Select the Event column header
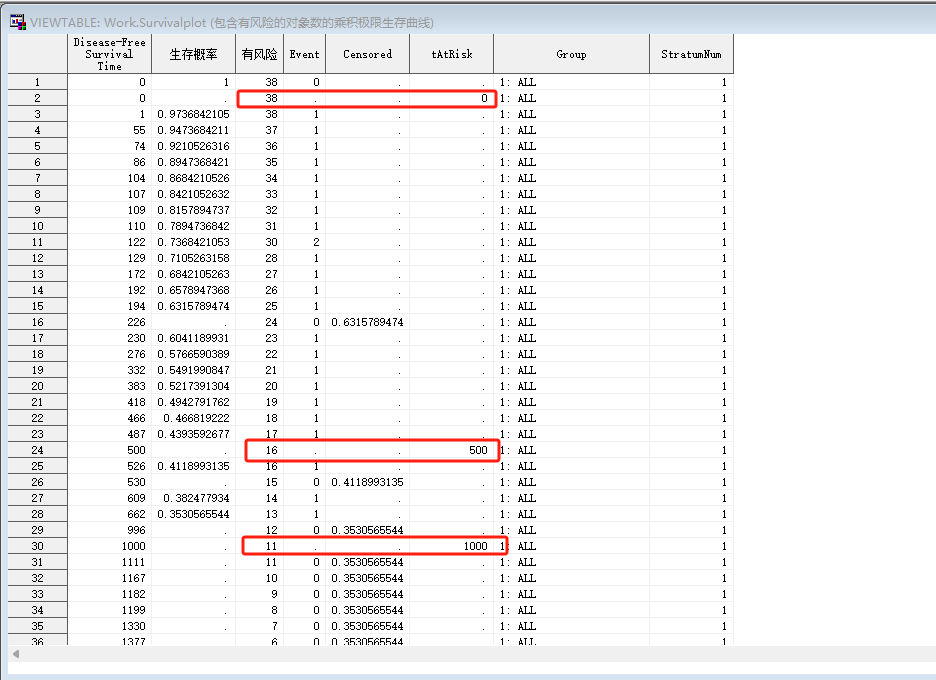This screenshot has width=936, height=680. [303, 53]
